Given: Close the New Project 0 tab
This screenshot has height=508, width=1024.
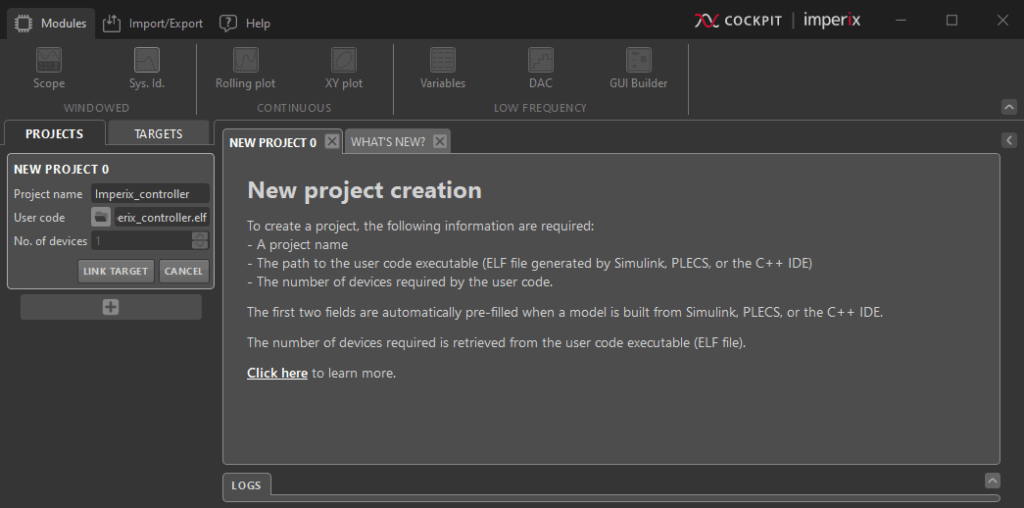Looking at the screenshot, I should coord(332,142).
